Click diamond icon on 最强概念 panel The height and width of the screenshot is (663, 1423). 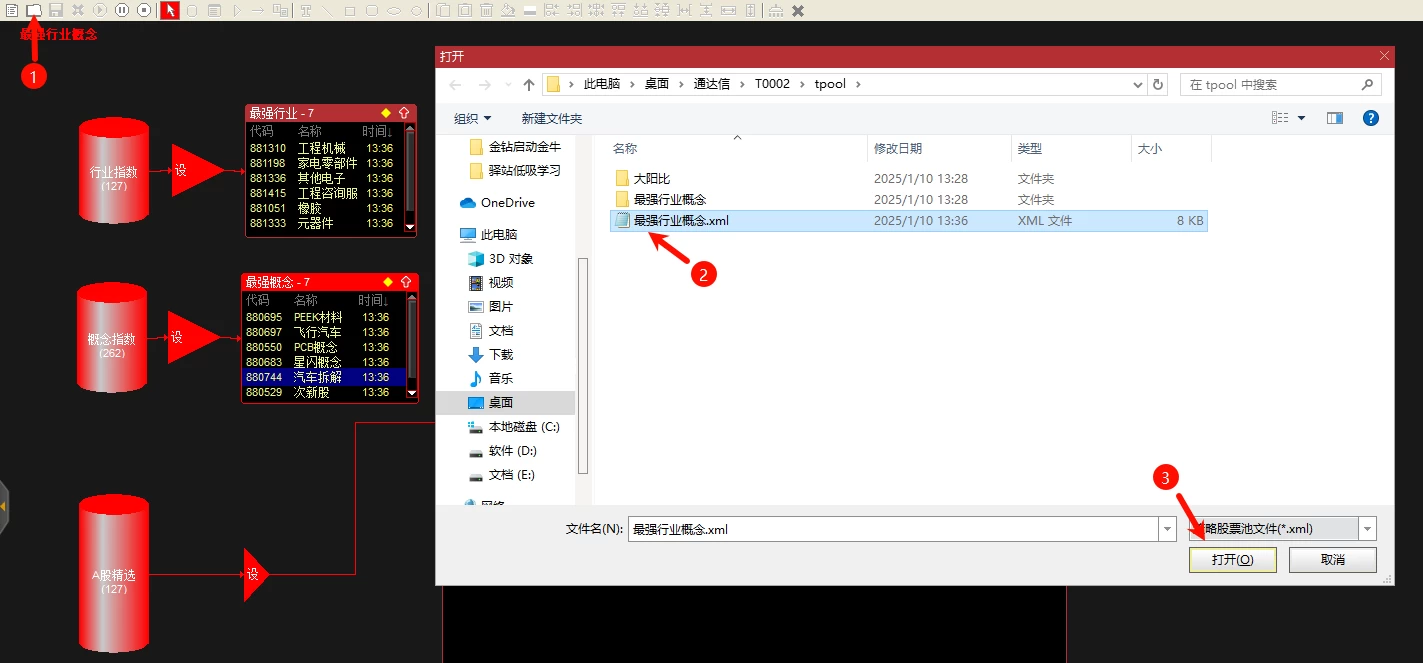click(388, 282)
